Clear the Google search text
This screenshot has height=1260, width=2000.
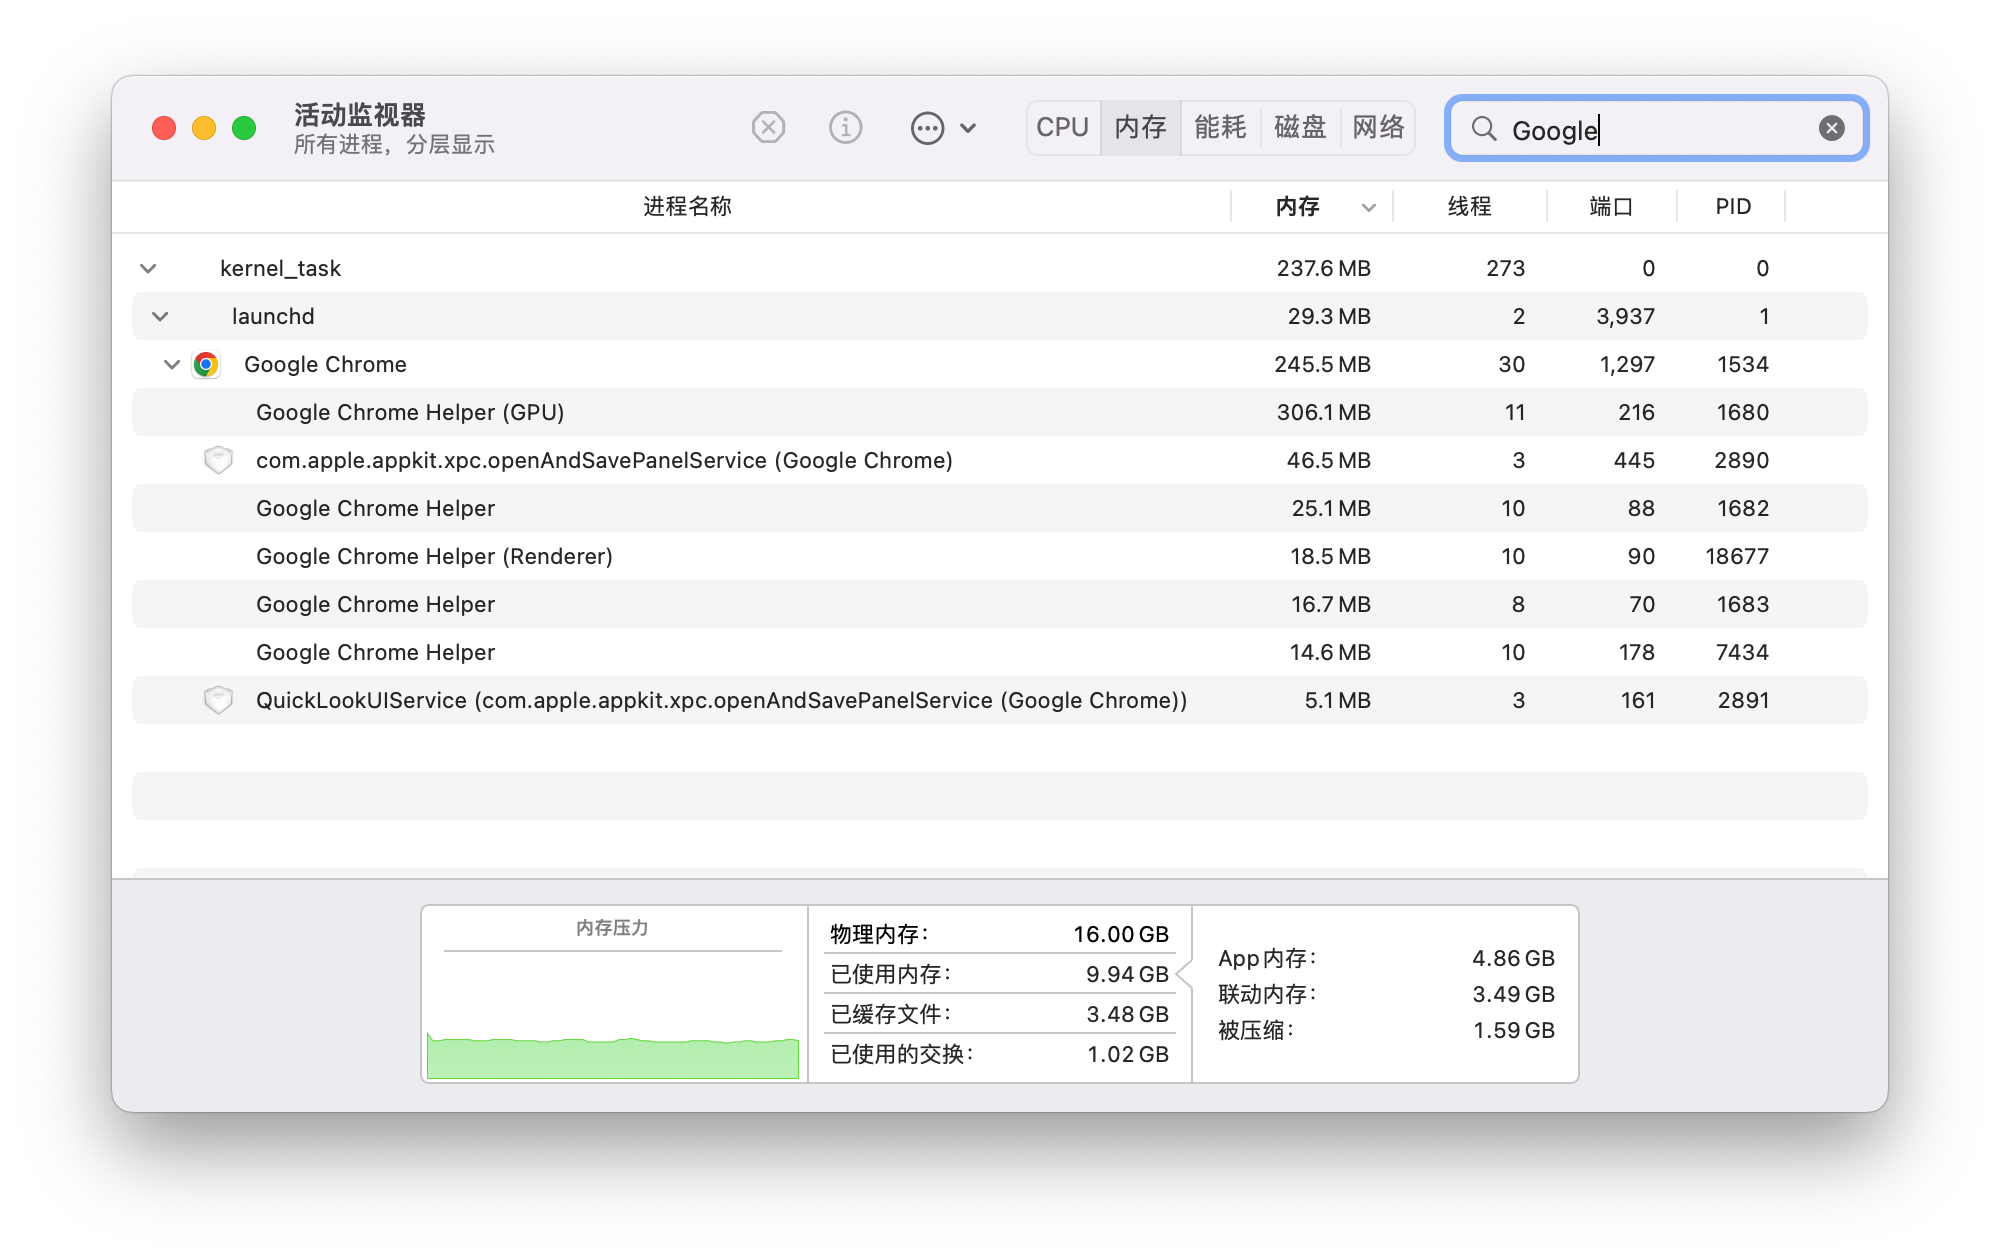click(1832, 128)
